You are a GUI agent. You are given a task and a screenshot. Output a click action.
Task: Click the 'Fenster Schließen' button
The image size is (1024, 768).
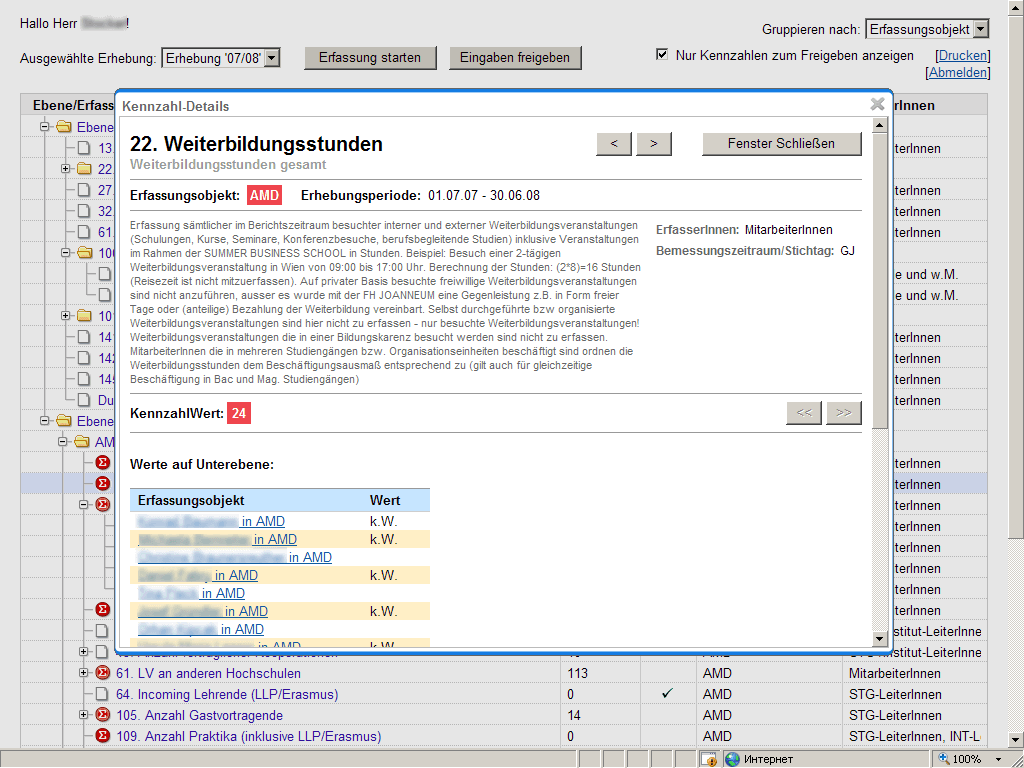click(781, 144)
